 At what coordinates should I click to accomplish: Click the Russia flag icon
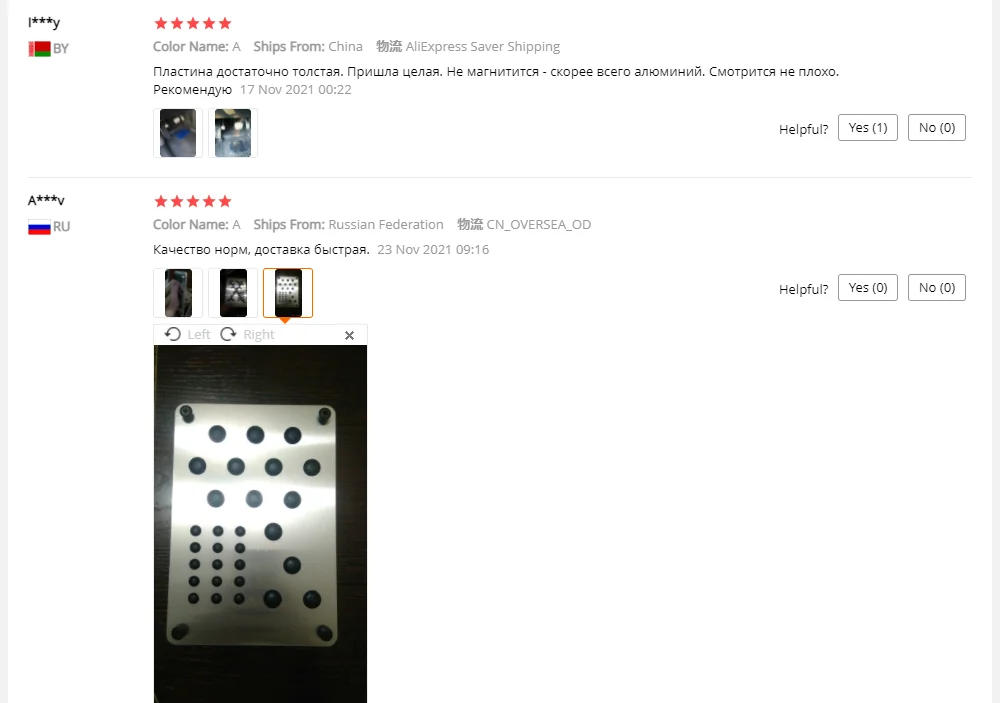click(x=40, y=226)
